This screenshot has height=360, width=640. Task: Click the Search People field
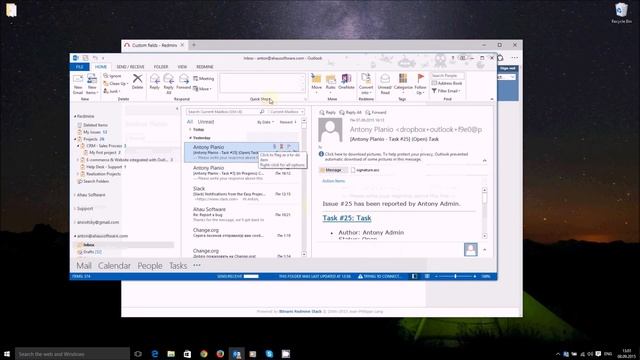pyautogui.click(x=448, y=76)
